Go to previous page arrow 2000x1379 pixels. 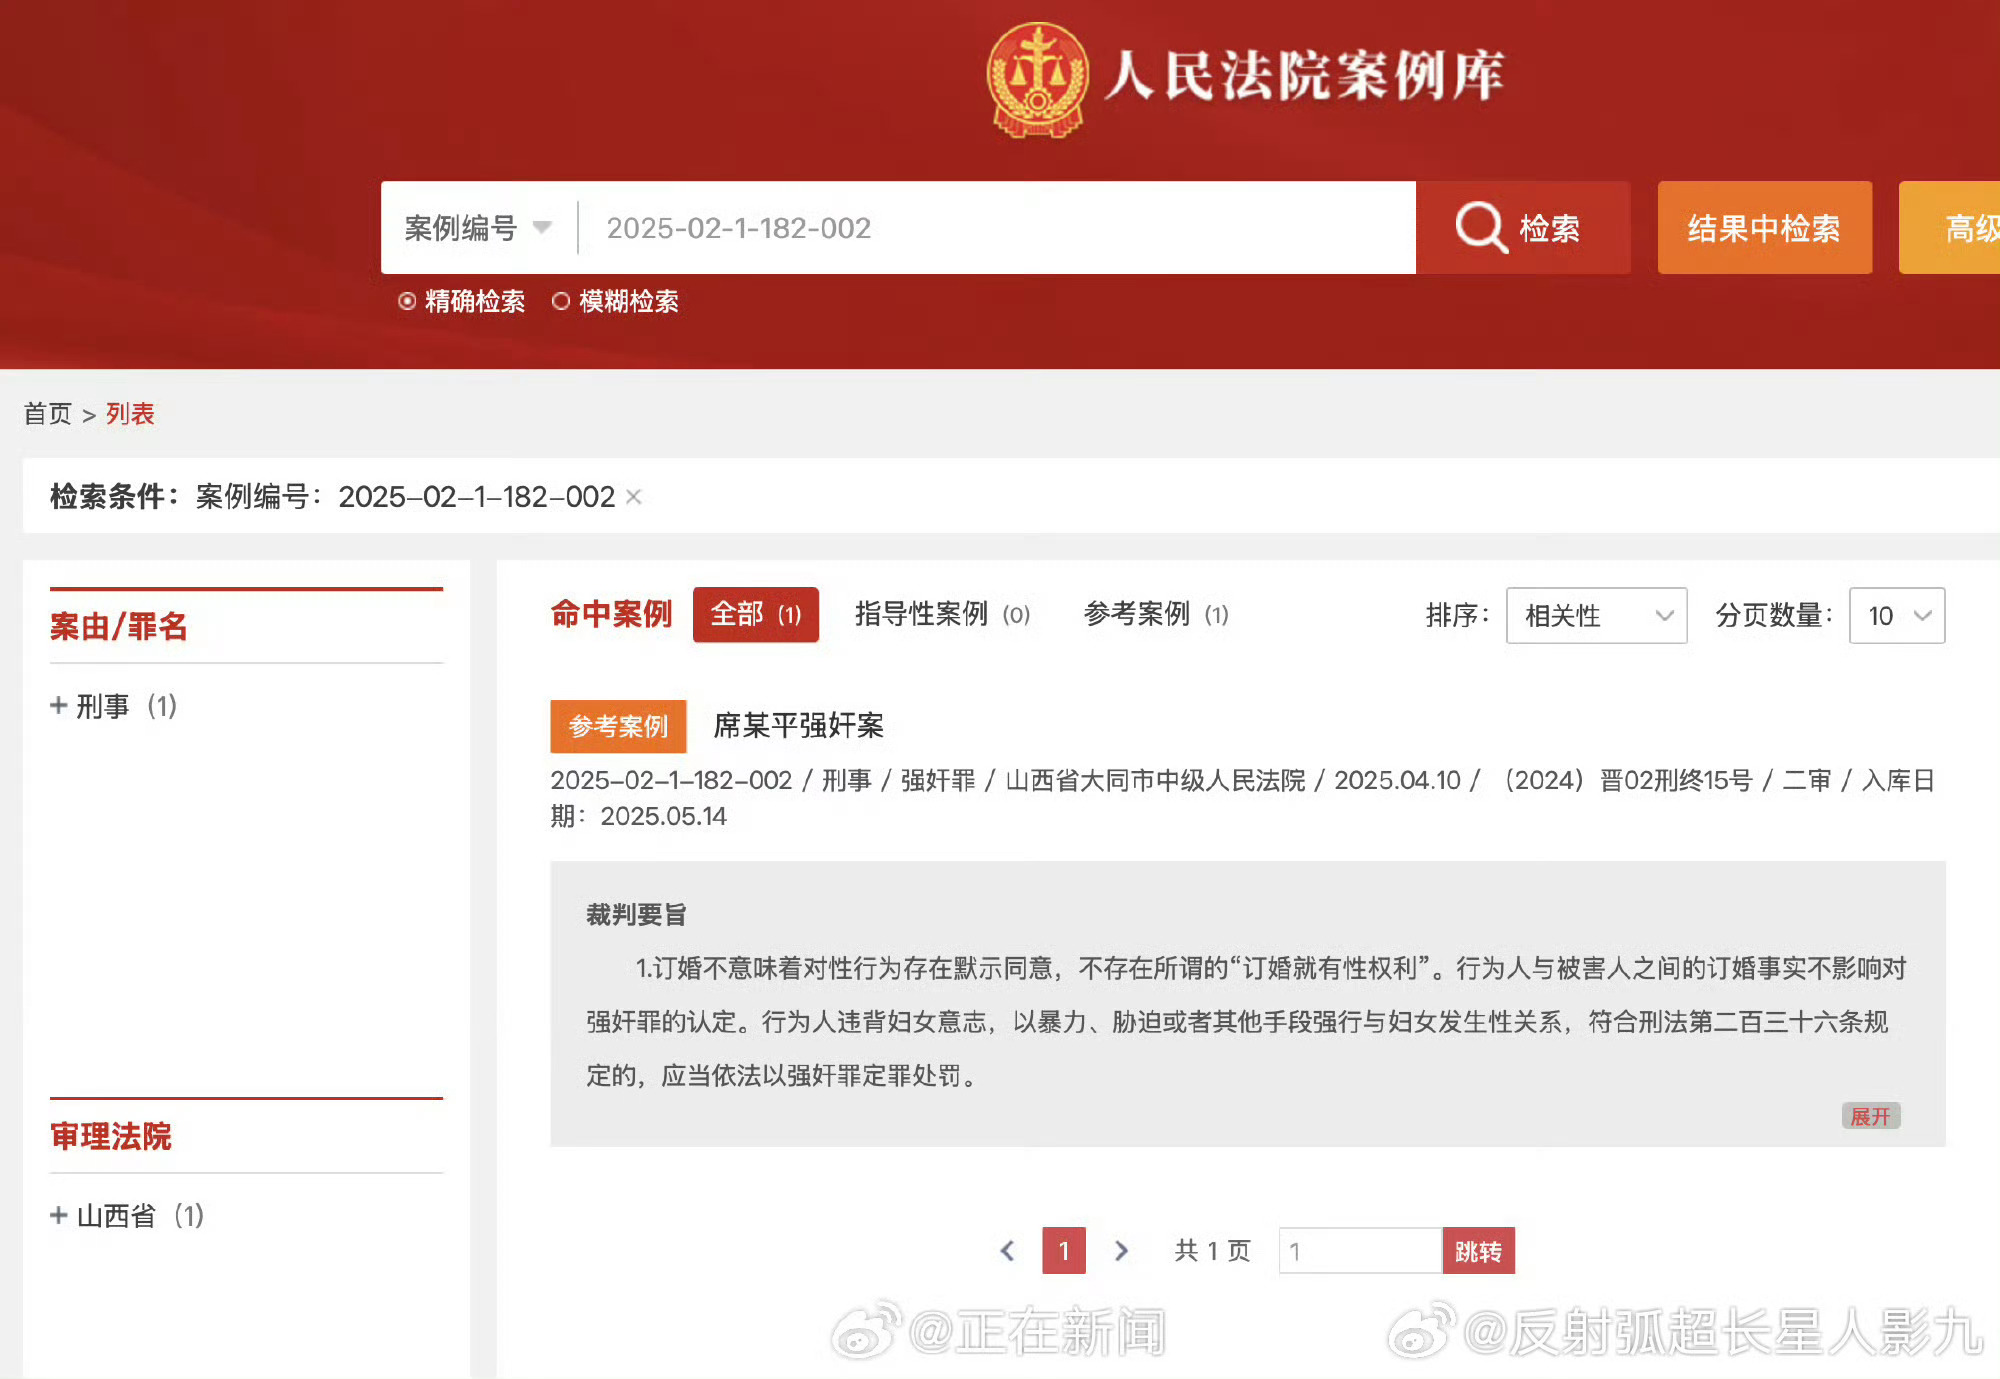point(1007,1250)
